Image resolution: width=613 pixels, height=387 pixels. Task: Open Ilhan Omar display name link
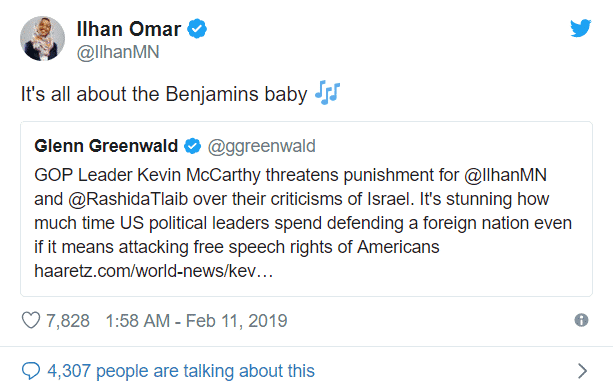pyautogui.click(x=129, y=29)
